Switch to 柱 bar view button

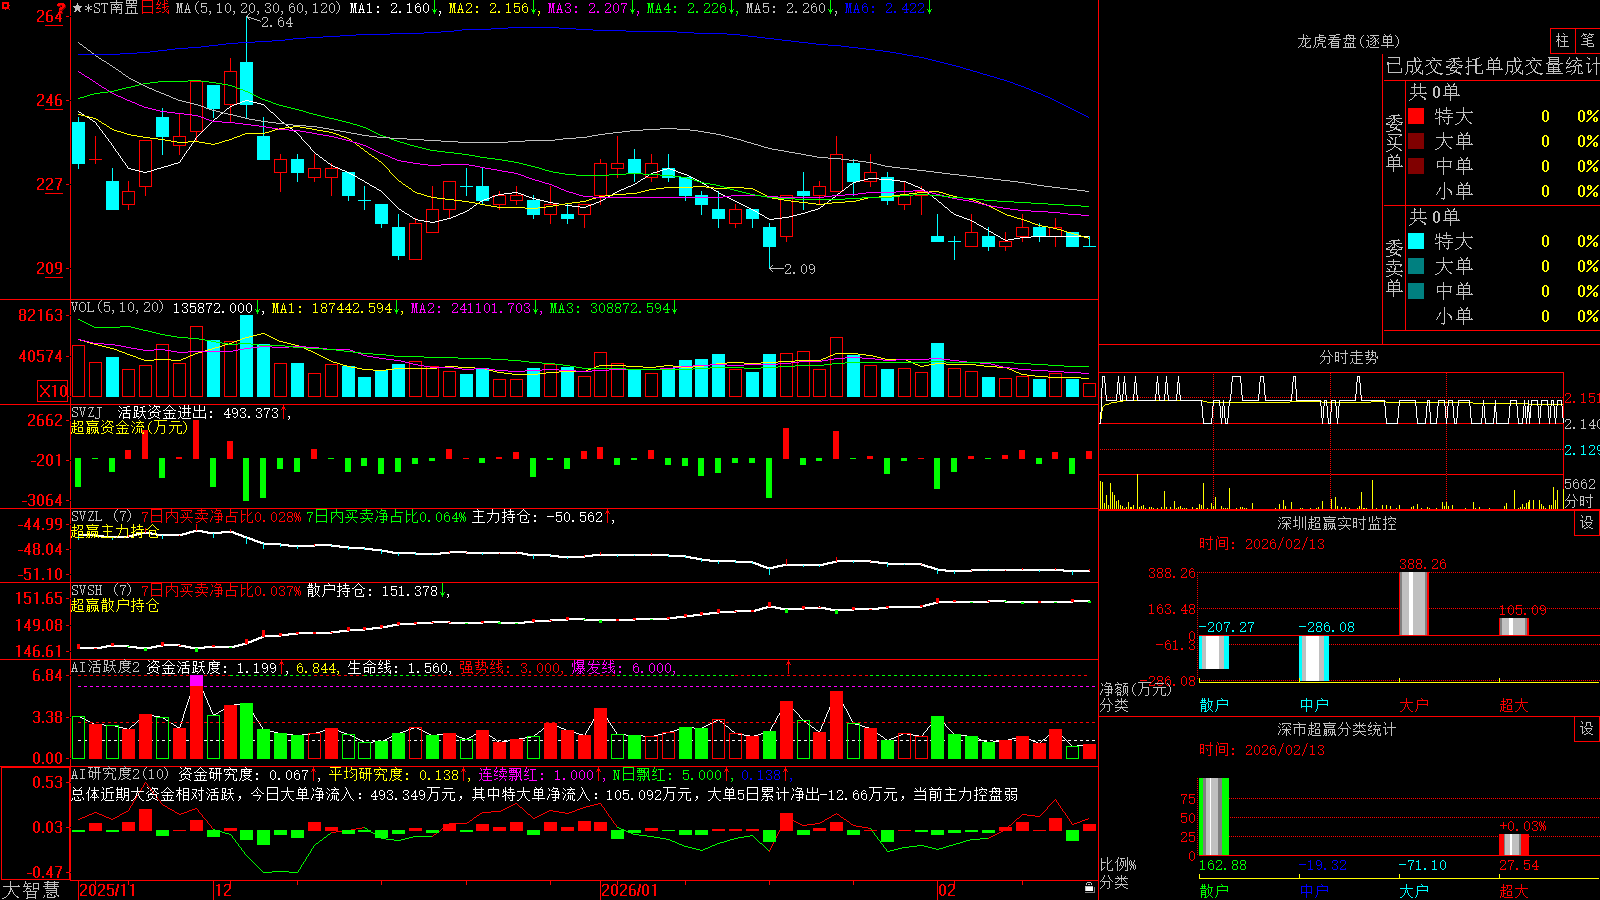pyautogui.click(x=1562, y=40)
